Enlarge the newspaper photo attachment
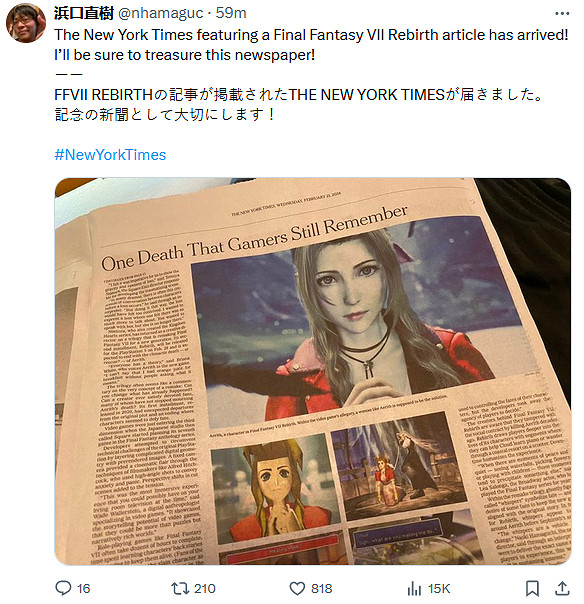Screen dimensions: 584x604 point(313,371)
